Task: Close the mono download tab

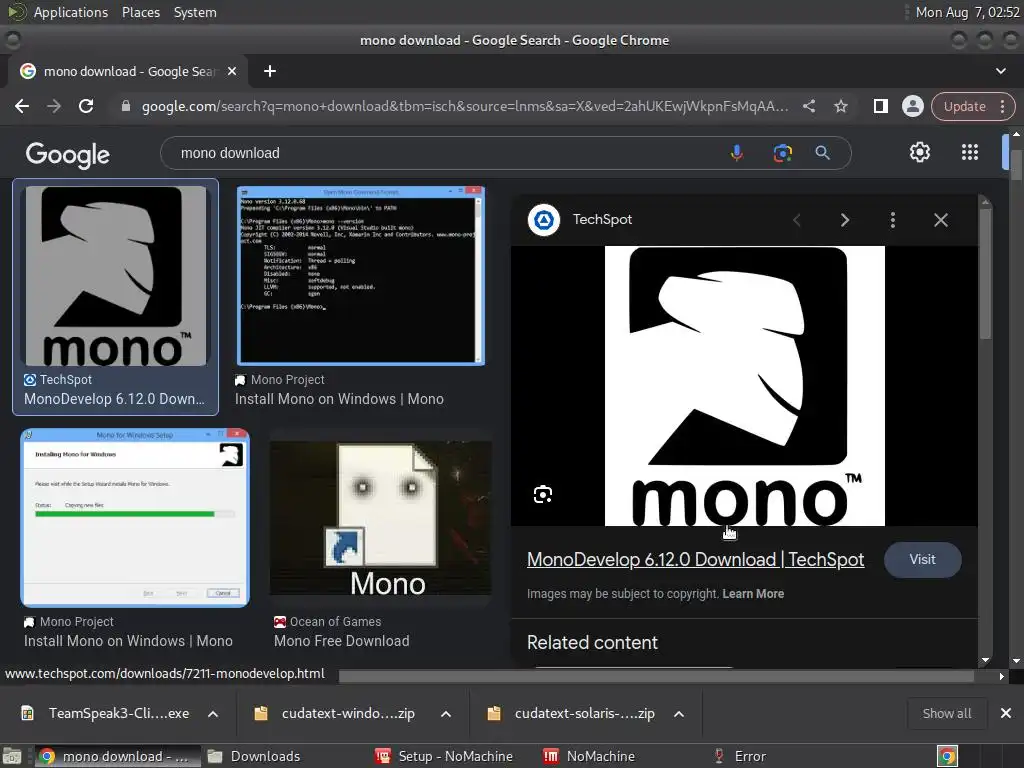Action: pos(232,71)
